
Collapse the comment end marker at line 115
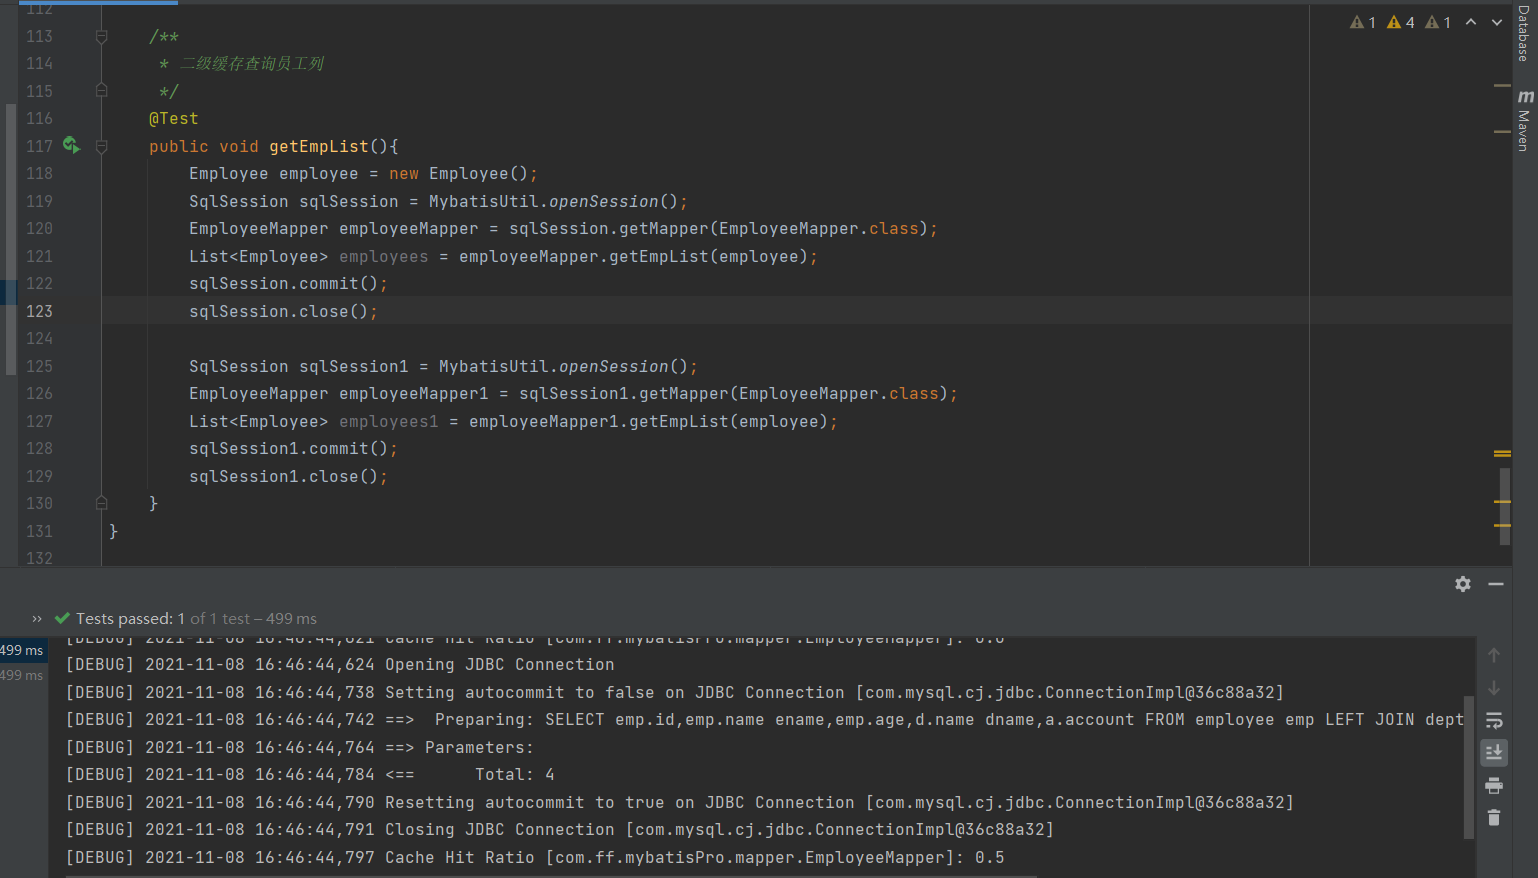tap(101, 90)
